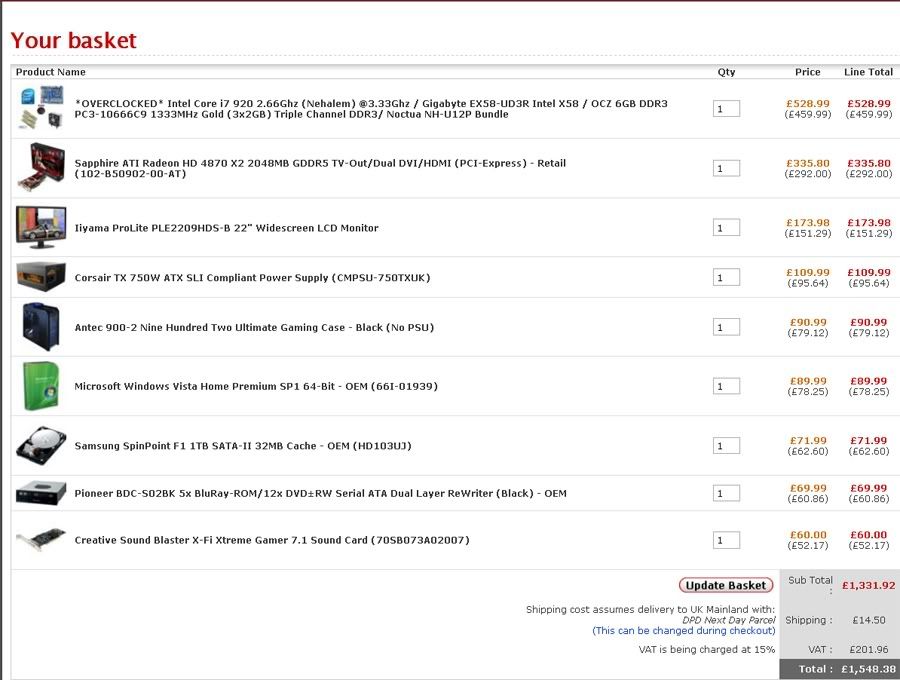Click the Pioneer BluRay drive thumbnail
Image resolution: width=900 pixels, height=680 pixels.
(40, 493)
